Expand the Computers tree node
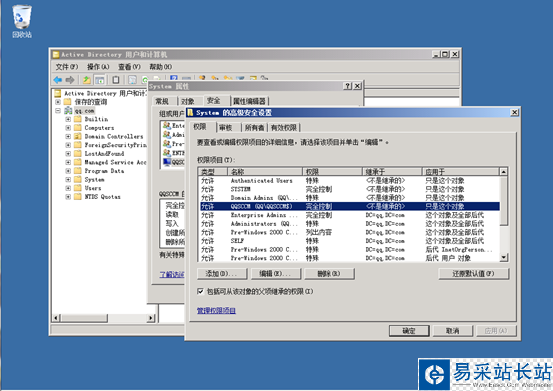The image size is (553, 391). click(x=68, y=128)
